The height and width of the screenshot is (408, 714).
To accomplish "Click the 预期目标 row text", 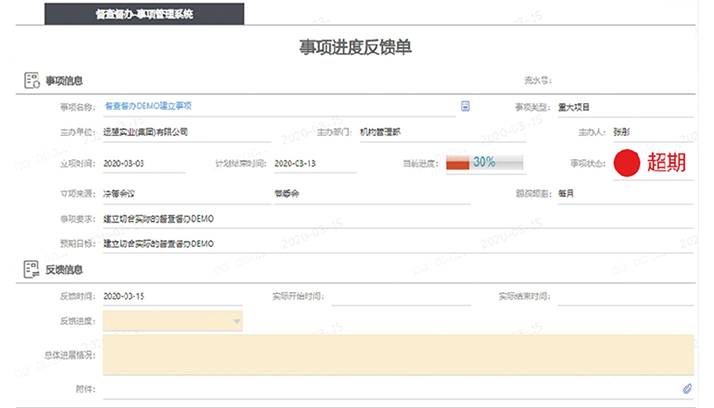I will [158, 244].
